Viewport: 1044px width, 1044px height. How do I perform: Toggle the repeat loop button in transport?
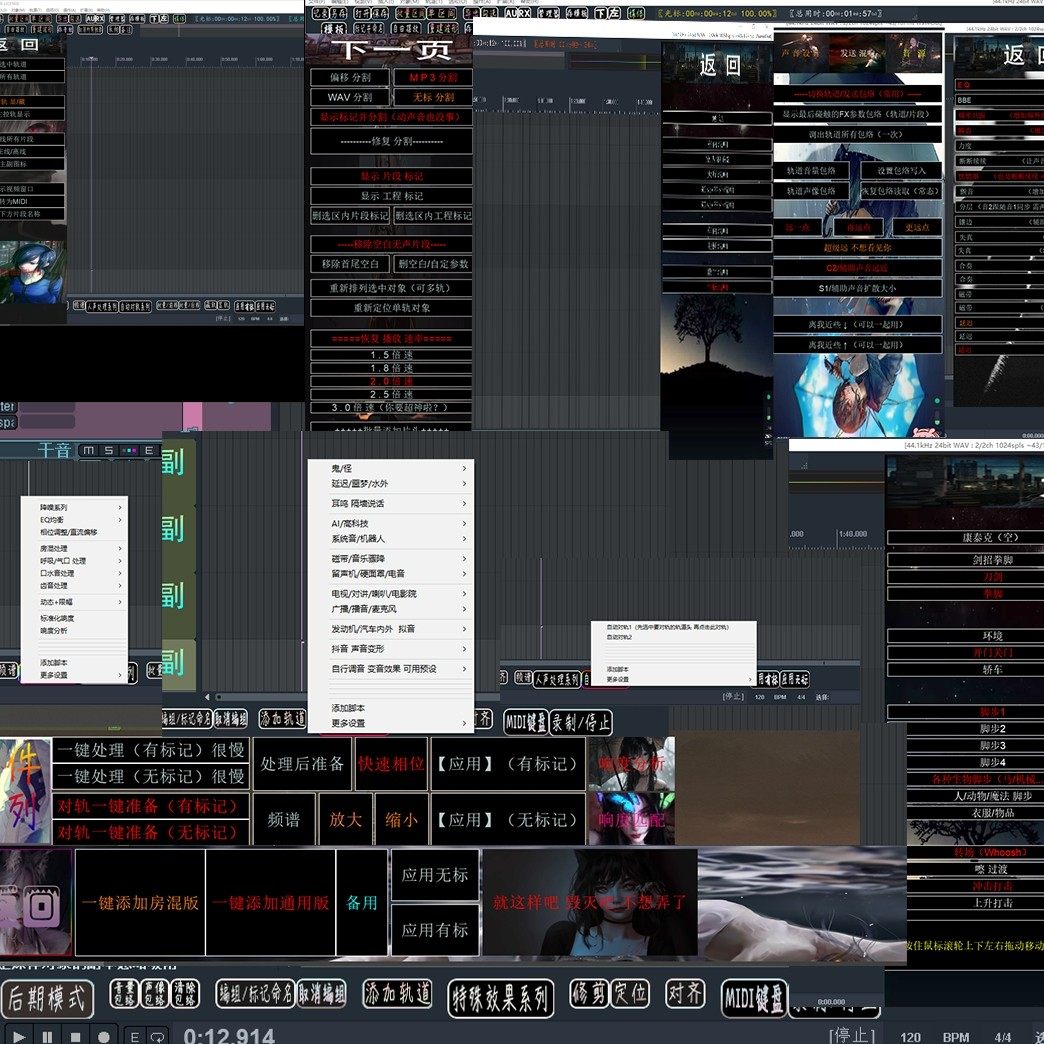158,1037
